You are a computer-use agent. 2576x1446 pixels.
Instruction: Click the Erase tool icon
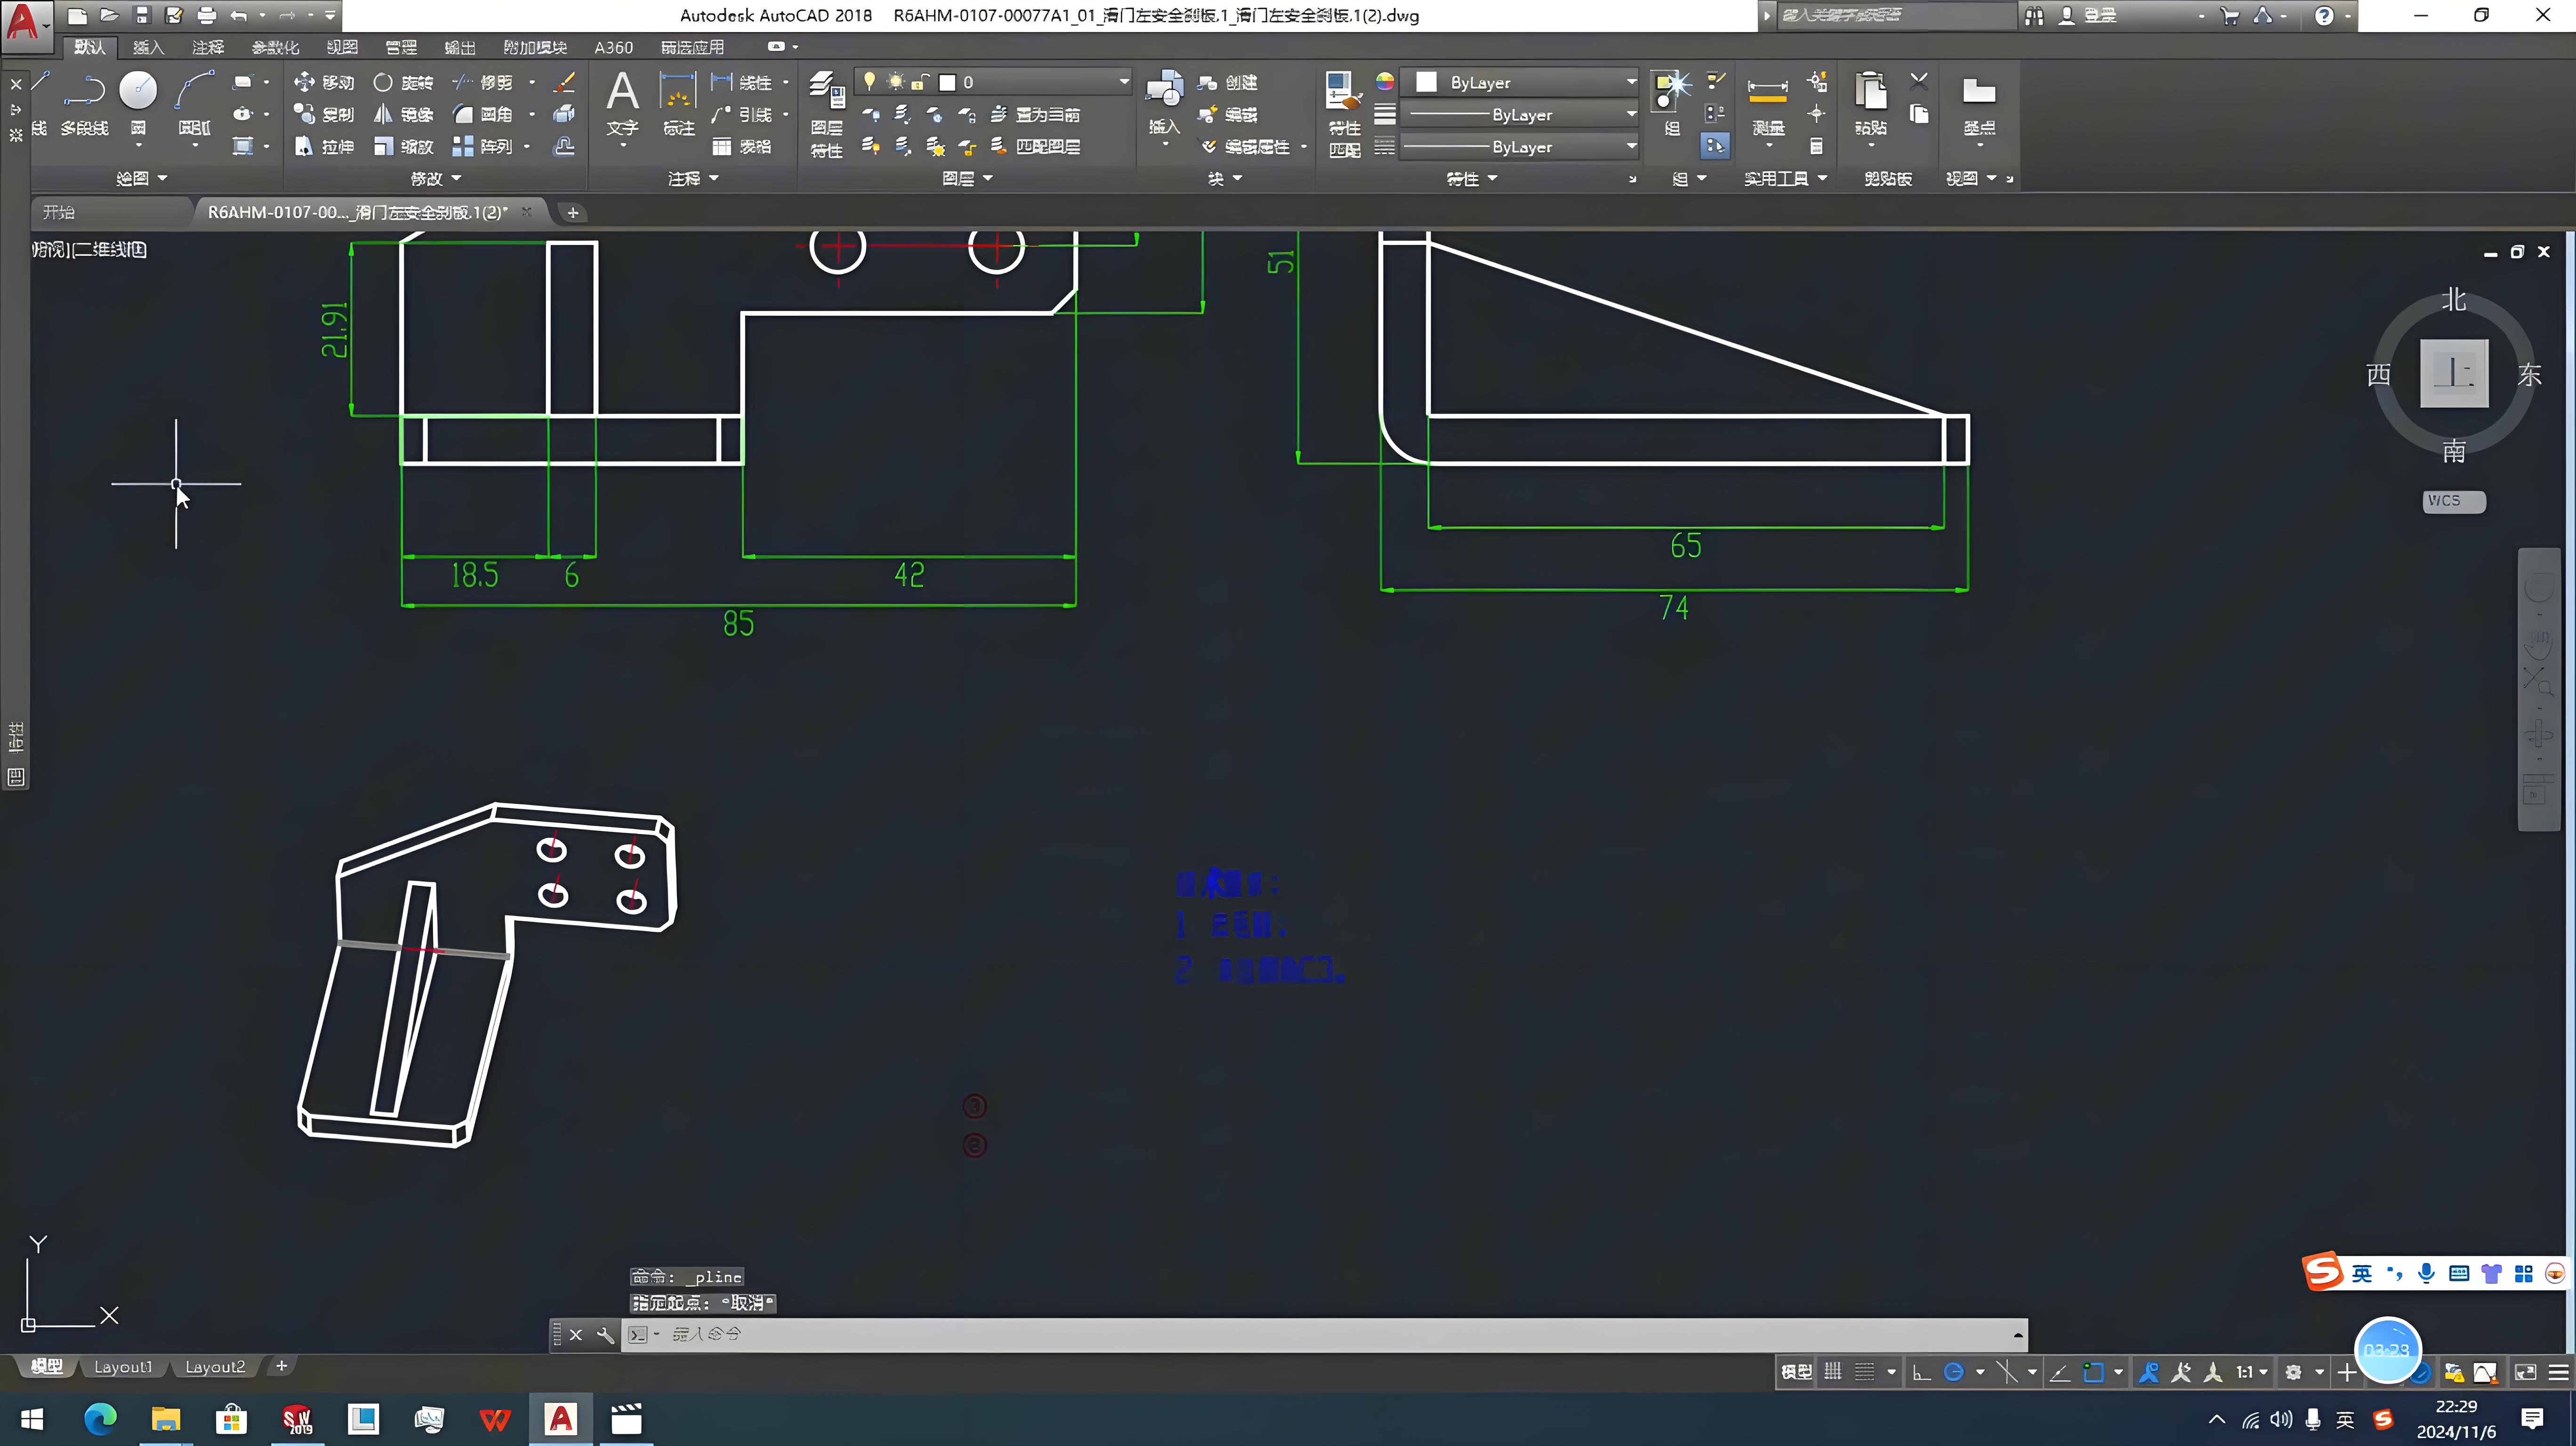(x=565, y=82)
